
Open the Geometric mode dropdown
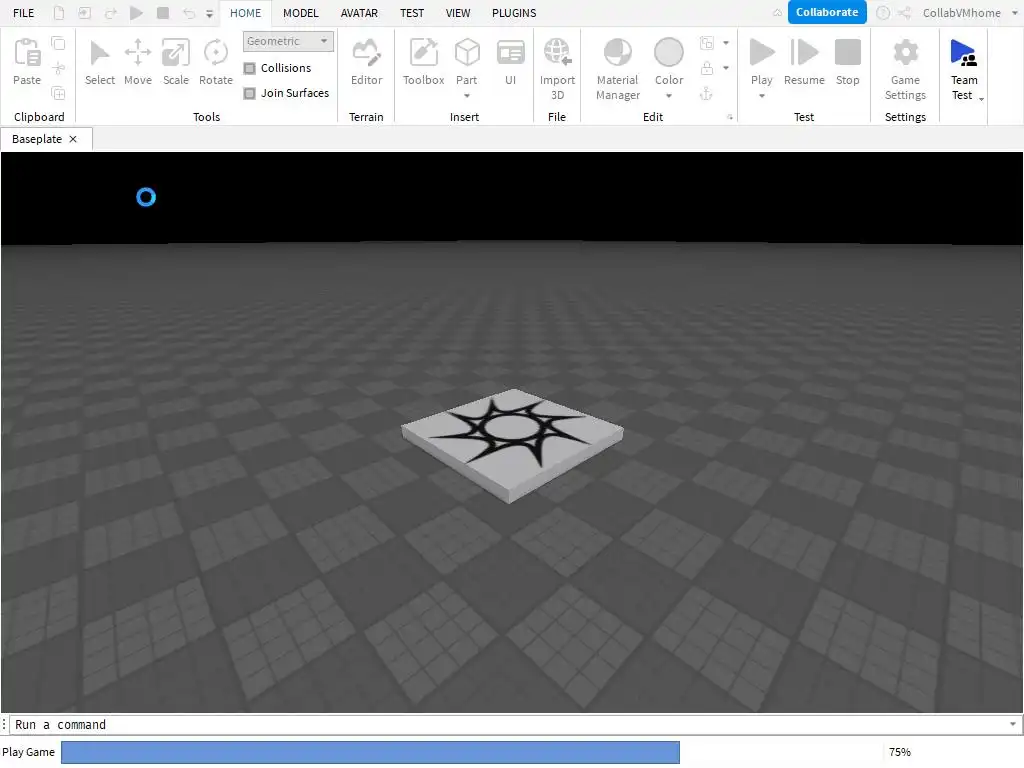pyautogui.click(x=288, y=41)
